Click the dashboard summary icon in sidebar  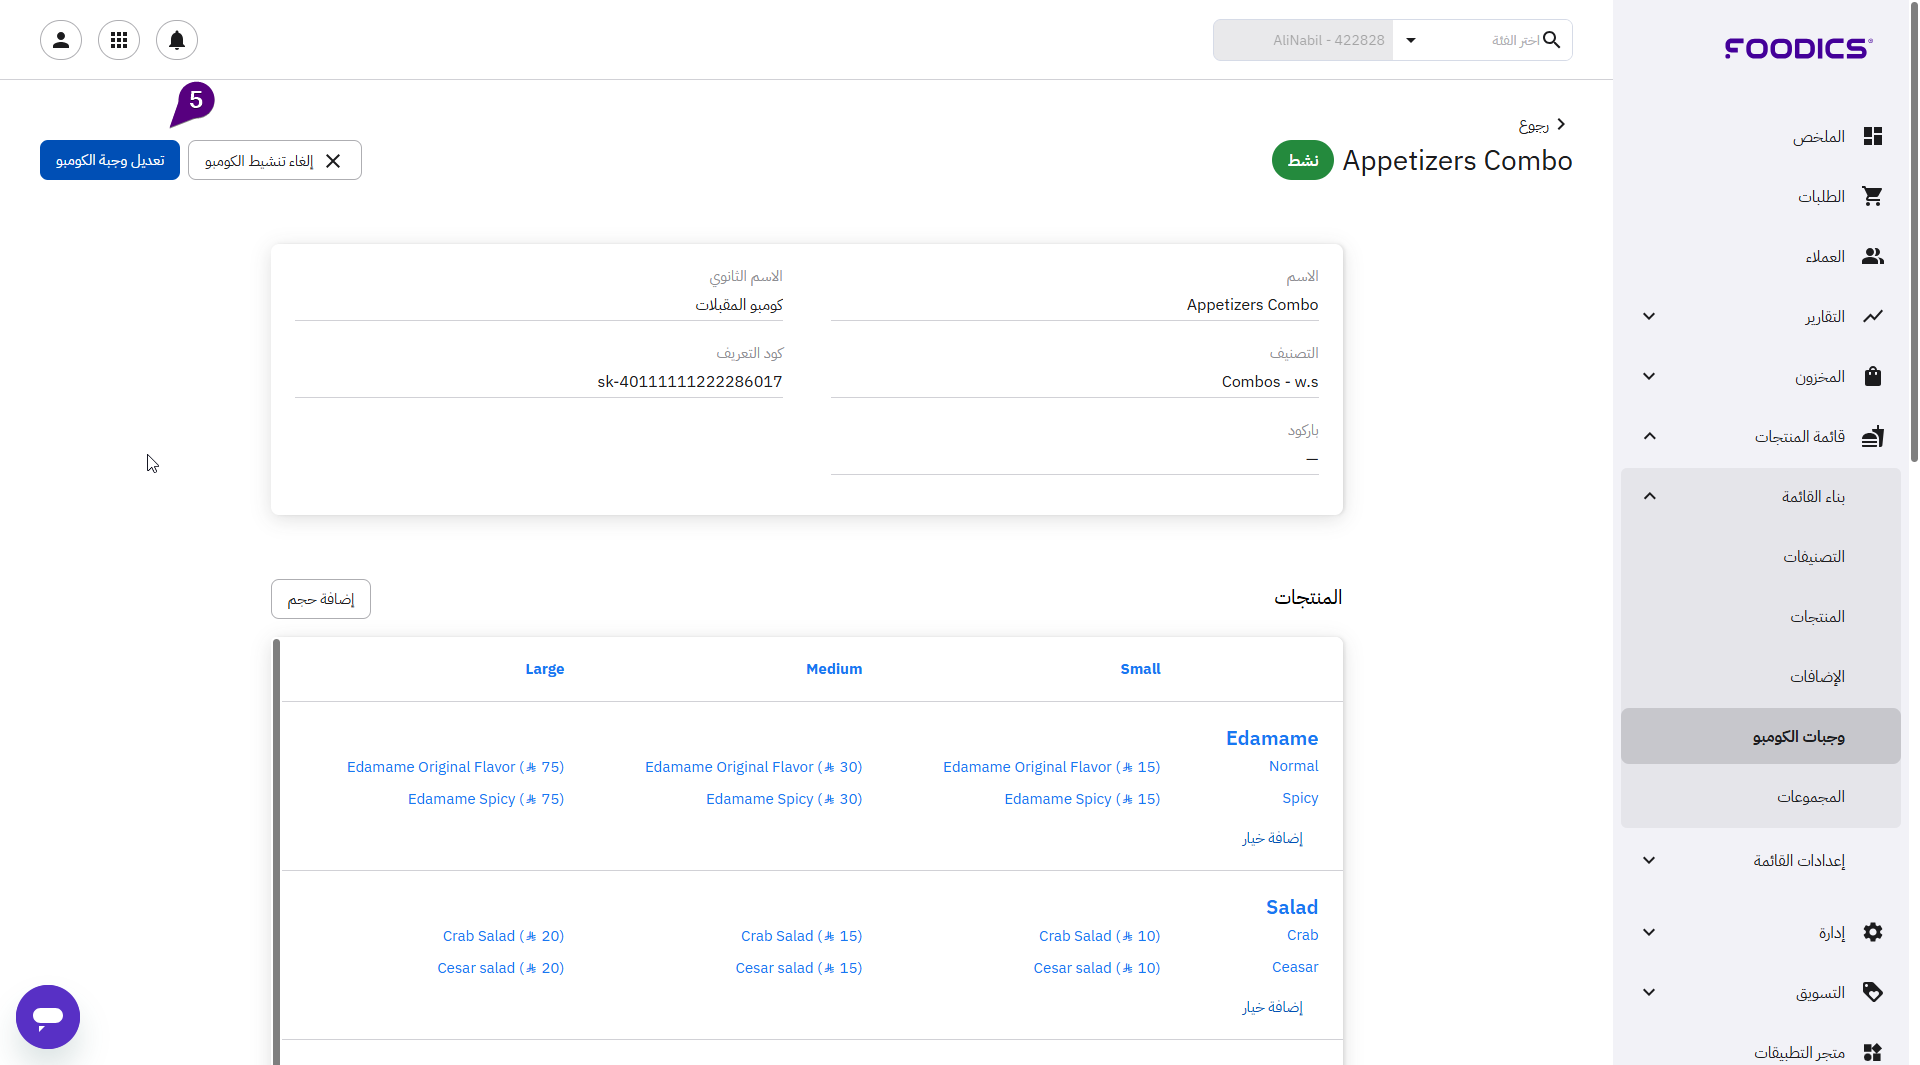1872,137
